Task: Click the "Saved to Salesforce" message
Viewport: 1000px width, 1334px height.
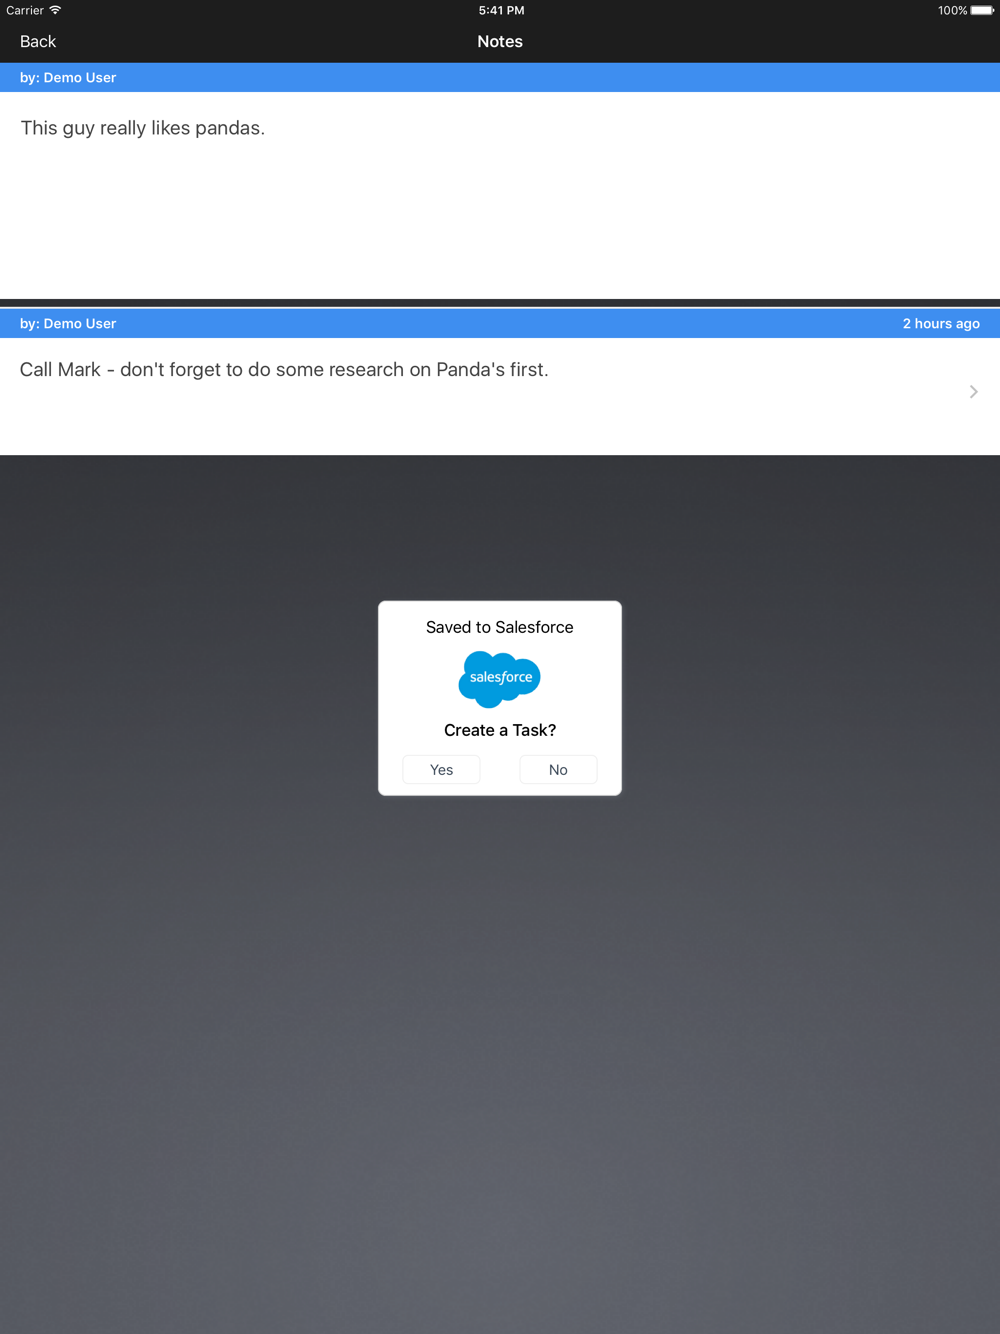Action: coord(500,627)
